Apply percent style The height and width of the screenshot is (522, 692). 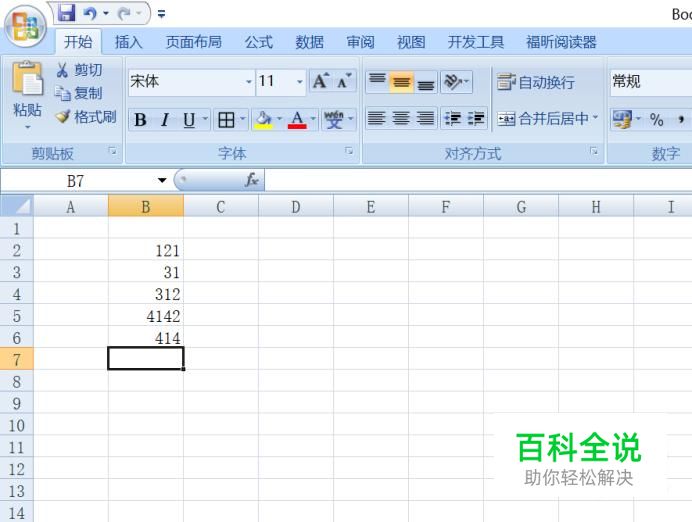[x=657, y=119]
